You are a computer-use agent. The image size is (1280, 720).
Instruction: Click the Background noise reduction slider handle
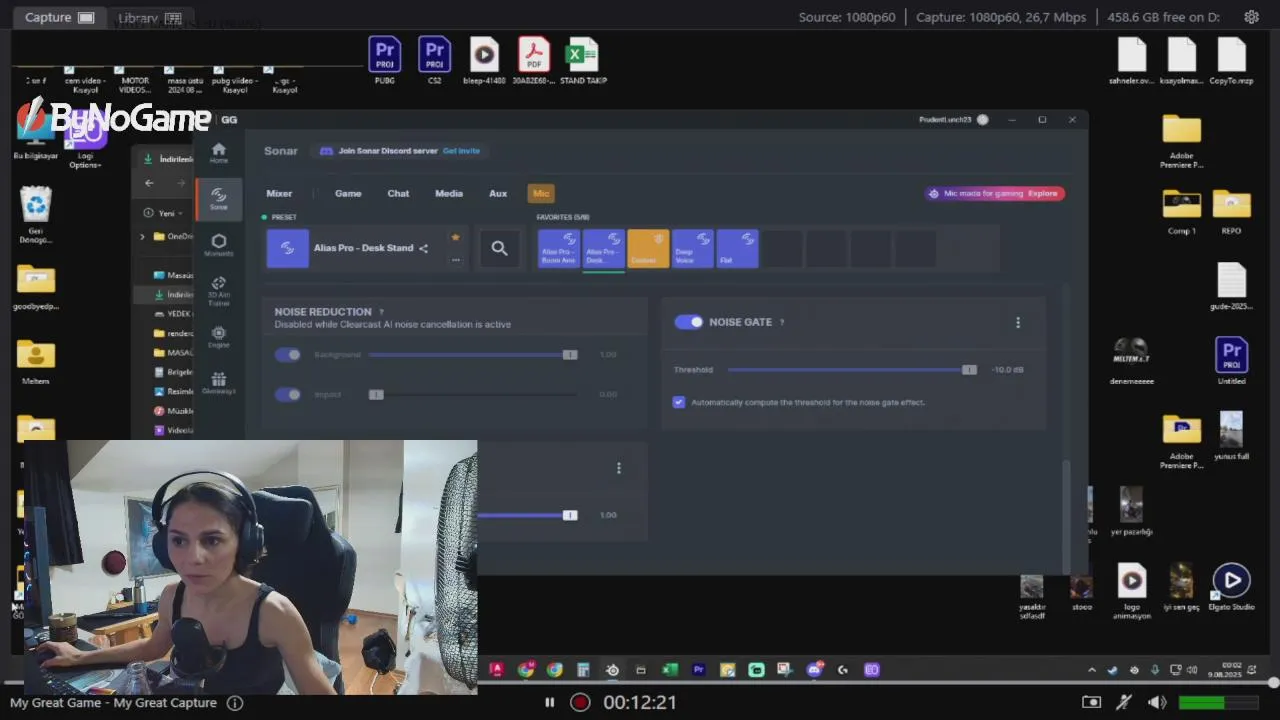(x=570, y=355)
